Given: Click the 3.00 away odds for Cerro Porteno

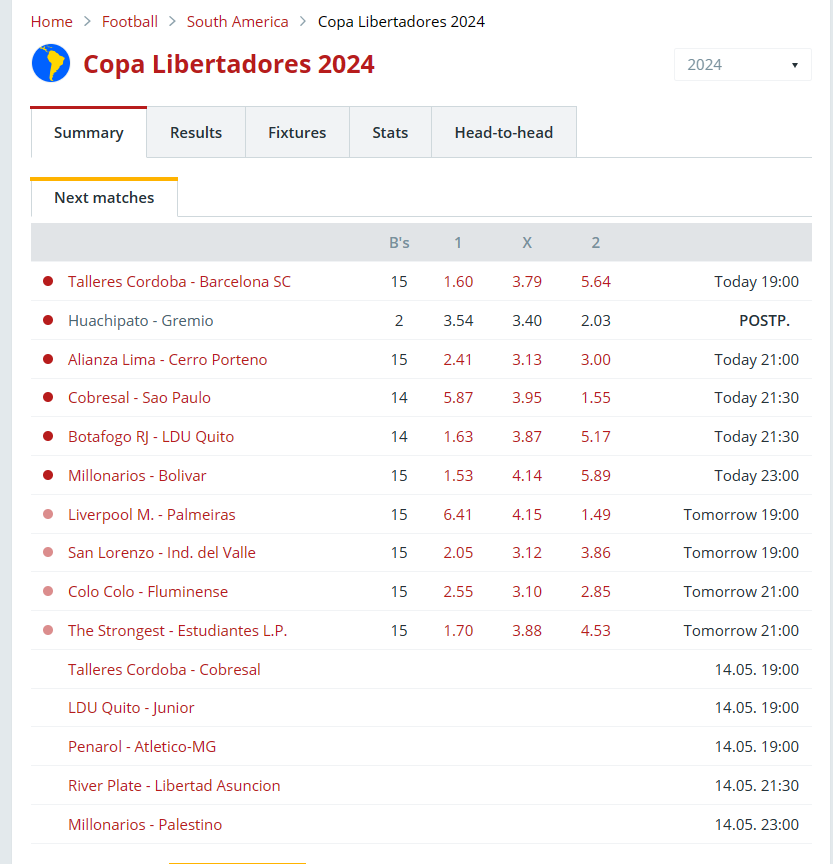Looking at the screenshot, I should pos(596,359).
